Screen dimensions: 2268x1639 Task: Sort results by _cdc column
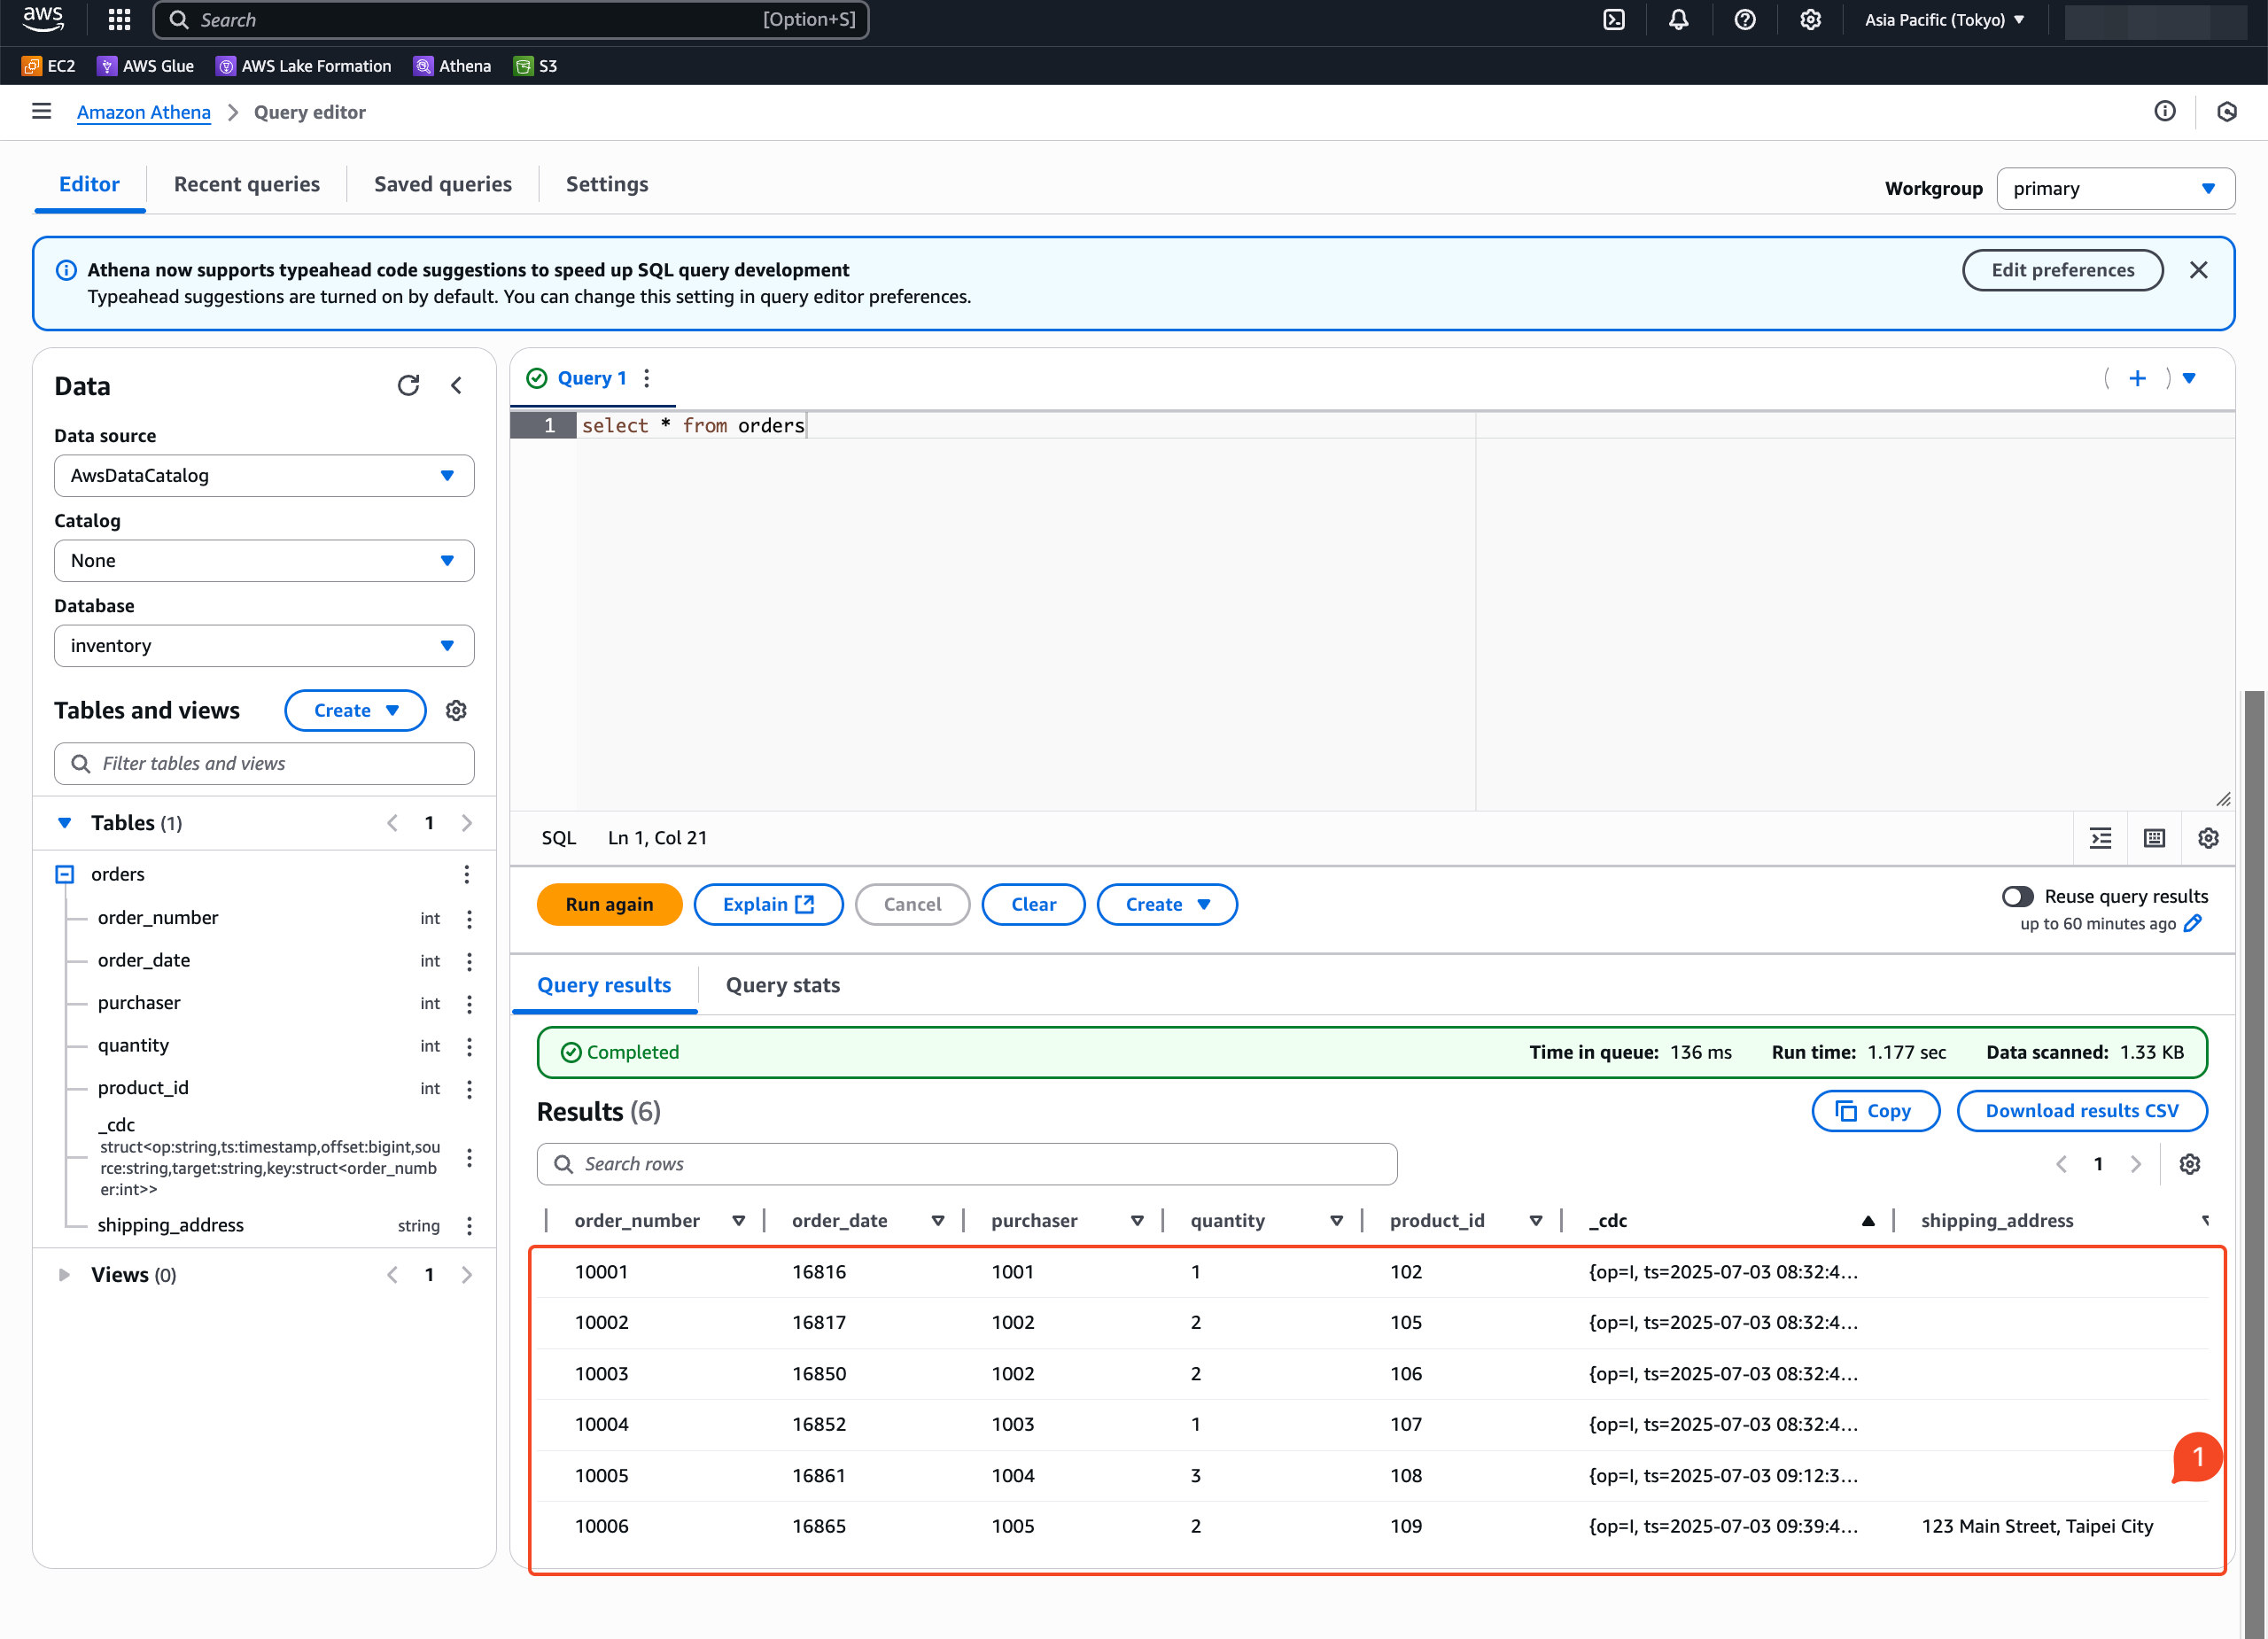coord(1868,1221)
